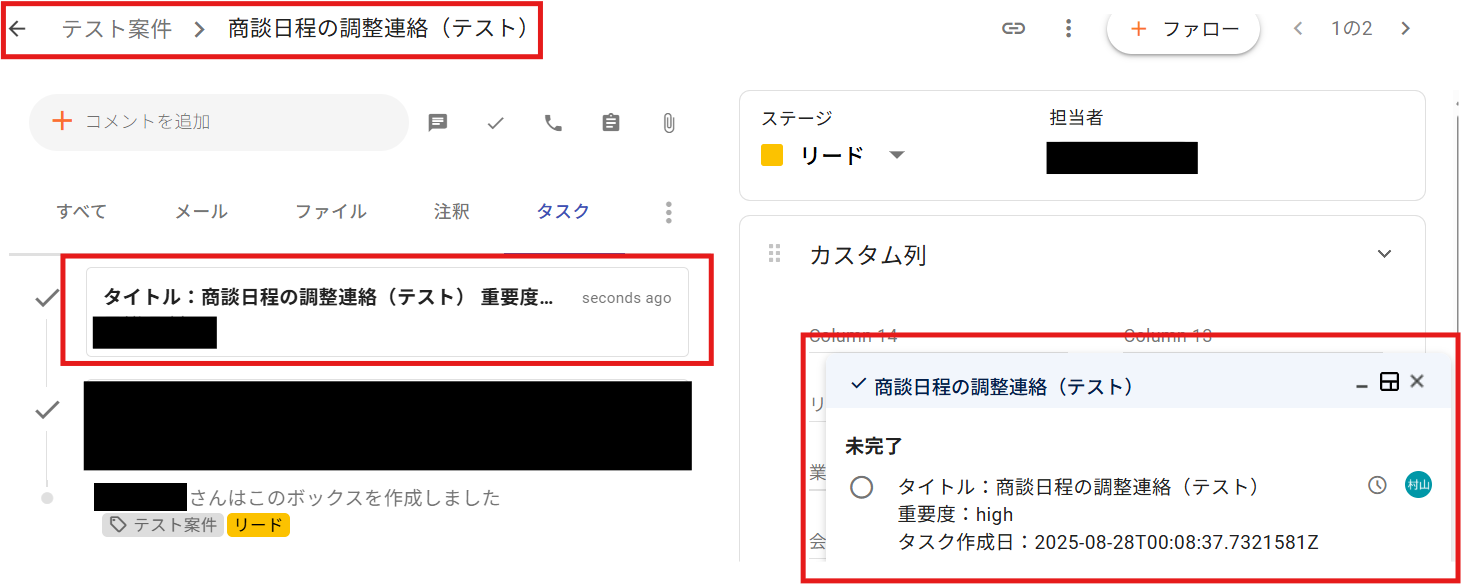
Task: Click the 1の2 pagination text
Action: (1352, 29)
